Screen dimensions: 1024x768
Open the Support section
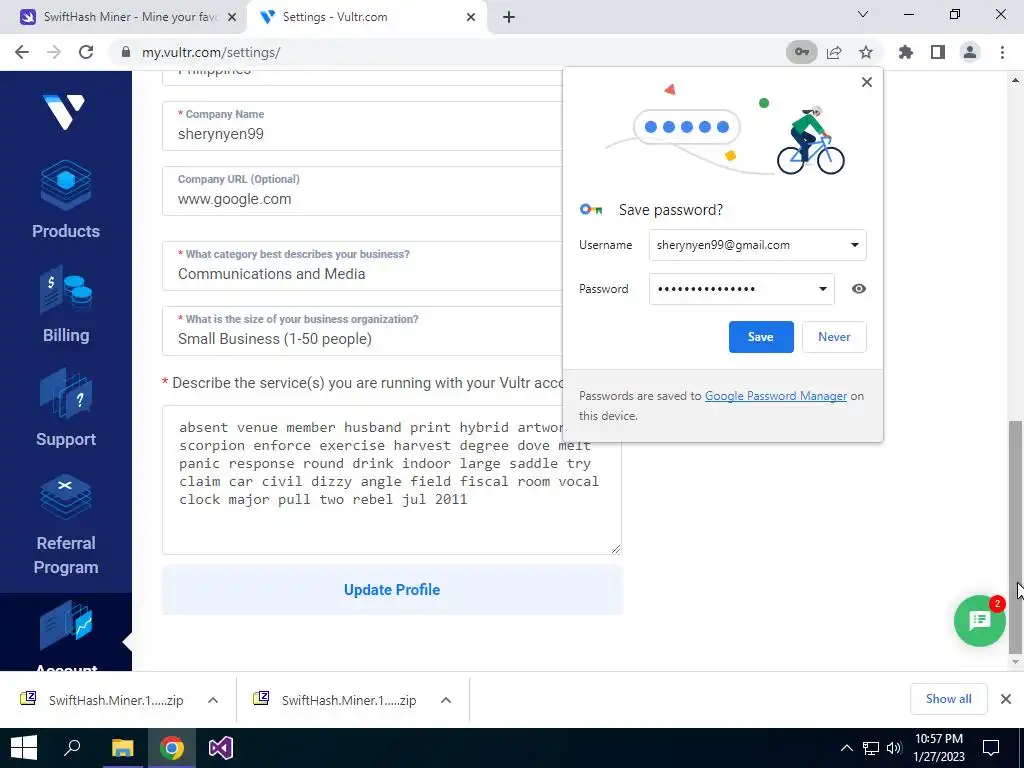(66, 408)
